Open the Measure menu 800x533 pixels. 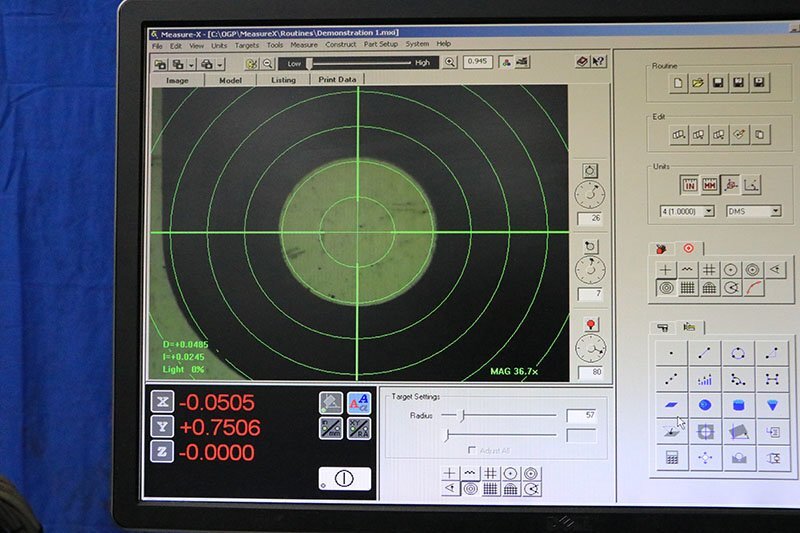click(304, 45)
